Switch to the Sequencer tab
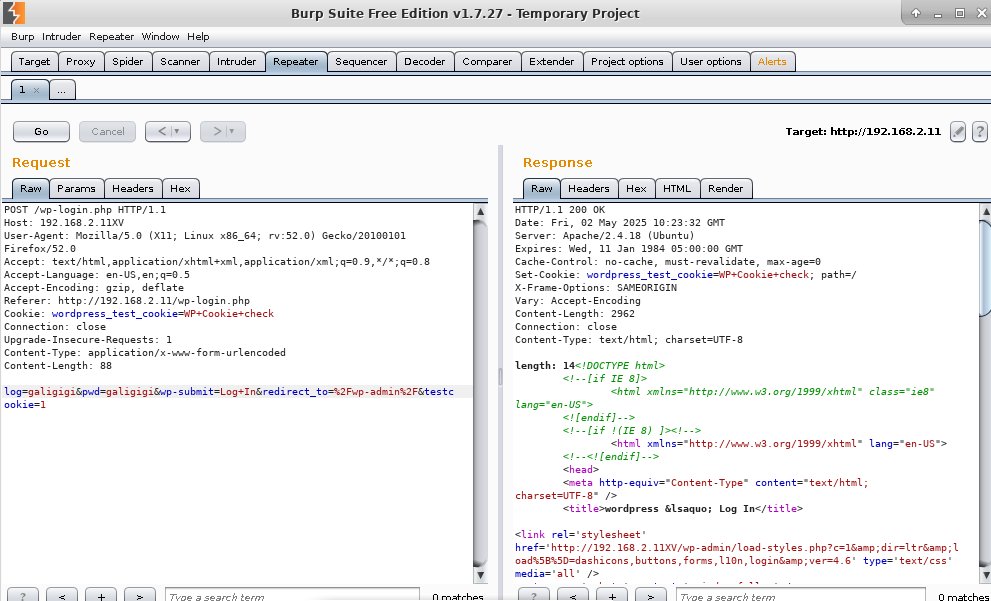The image size is (991, 601). (361, 61)
